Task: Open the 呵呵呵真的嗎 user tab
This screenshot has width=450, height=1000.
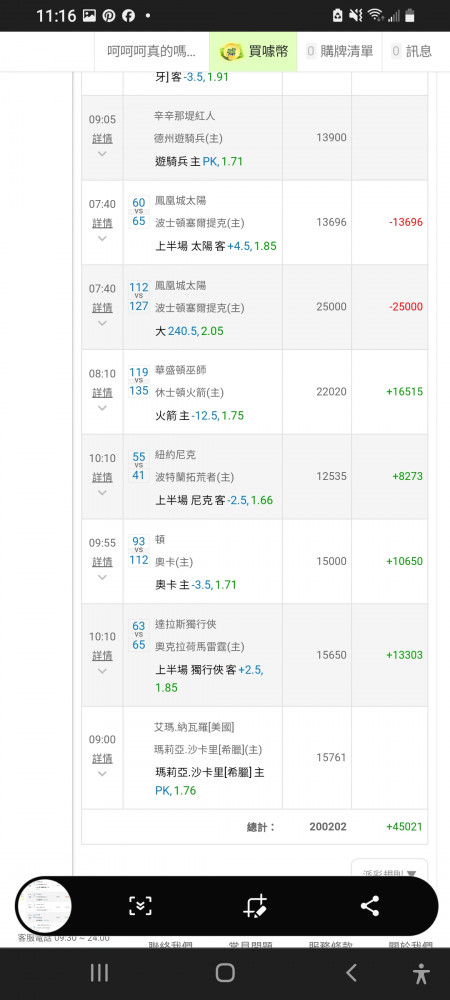Action: point(152,52)
